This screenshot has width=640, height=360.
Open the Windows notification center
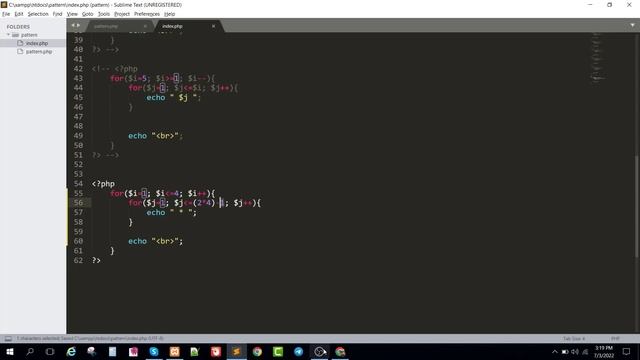coord(626,351)
